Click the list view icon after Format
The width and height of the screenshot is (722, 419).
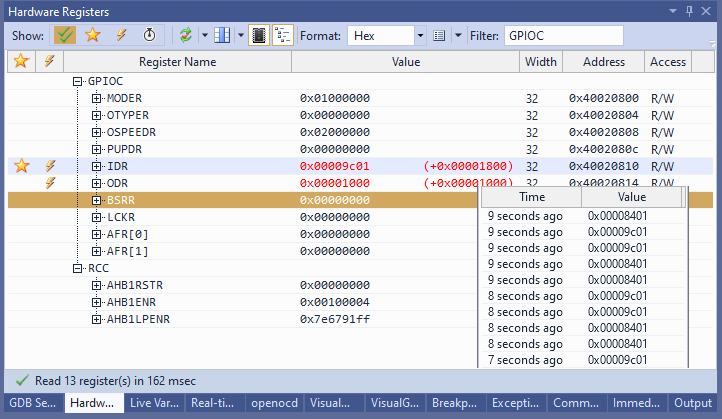(x=439, y=35)
